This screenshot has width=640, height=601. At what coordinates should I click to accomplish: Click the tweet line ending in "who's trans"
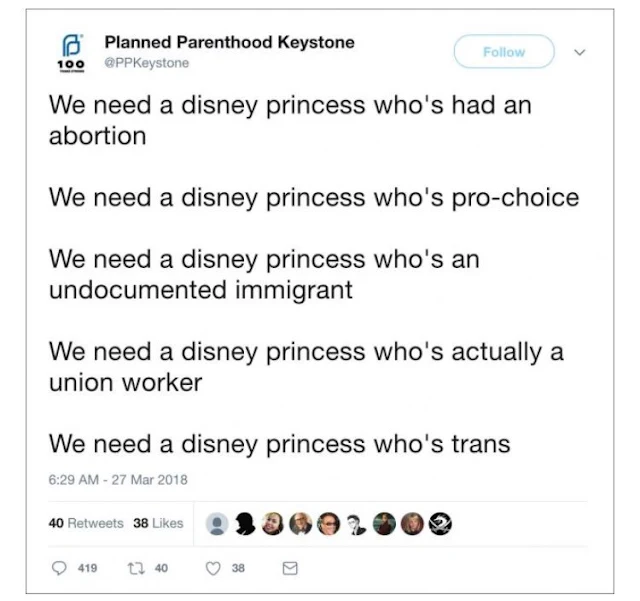tap(280, 442)
